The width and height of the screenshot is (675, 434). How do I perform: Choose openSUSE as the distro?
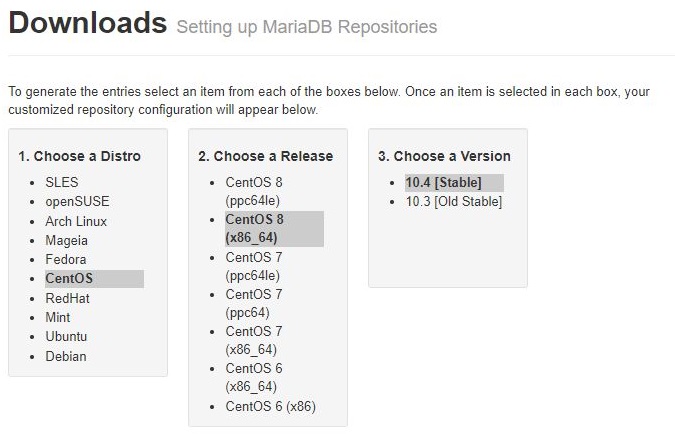(77, 201)
